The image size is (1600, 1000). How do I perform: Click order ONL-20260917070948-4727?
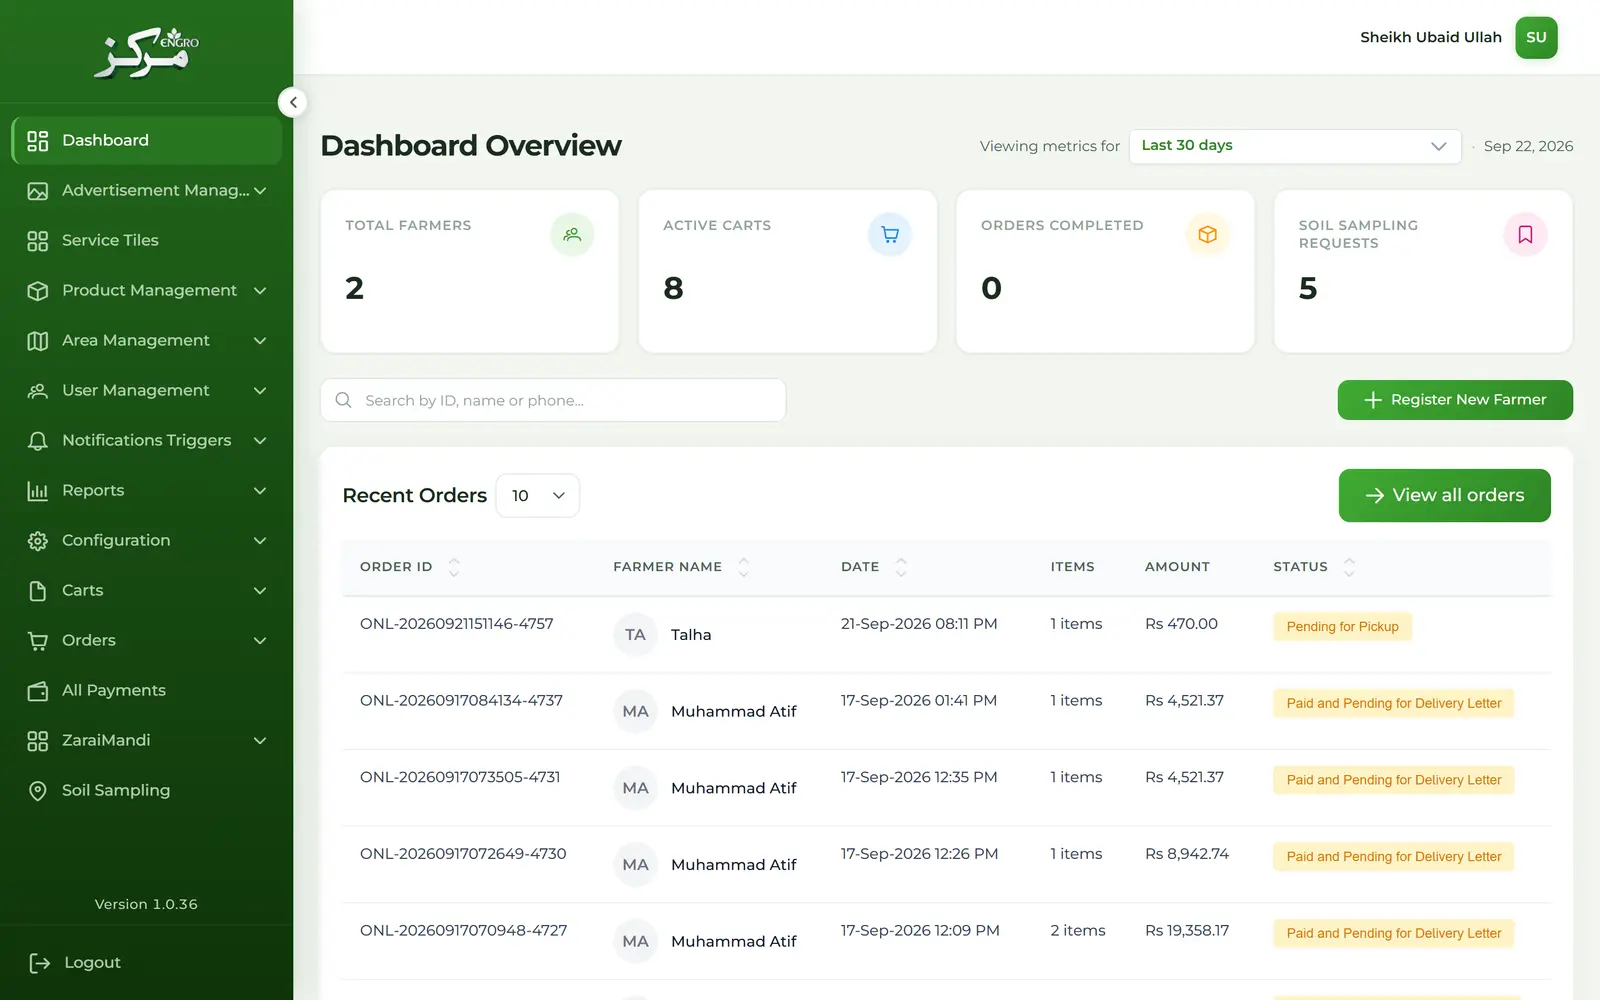click(x=463, y=931)
